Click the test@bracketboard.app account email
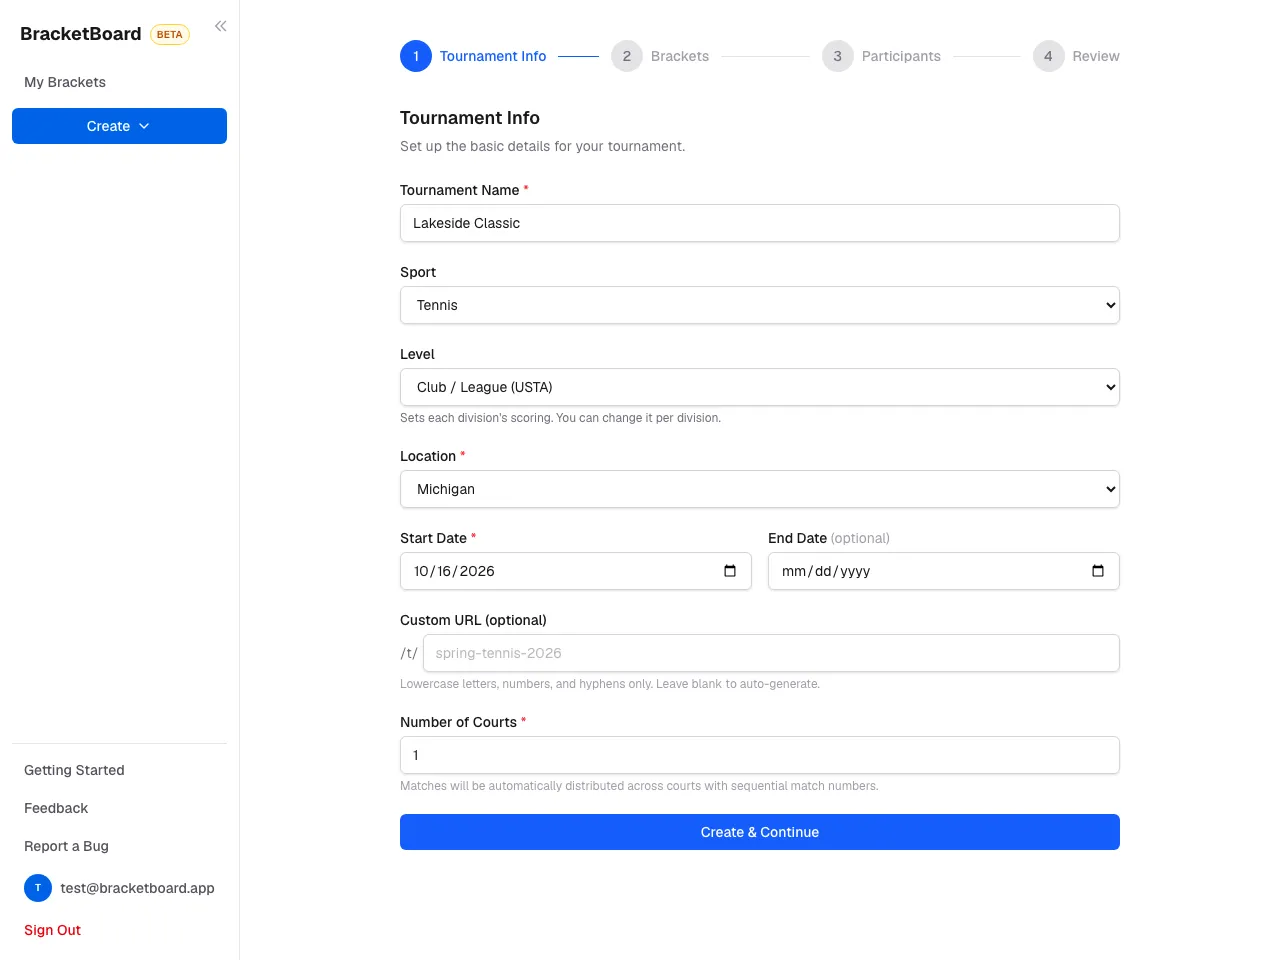This screenshot has height=960, width=1280. pos(137,888)
